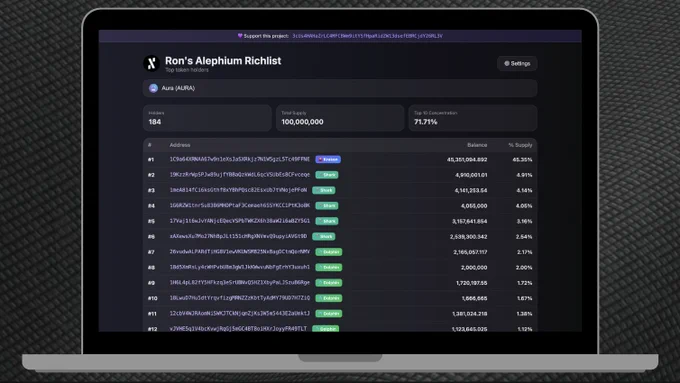Image resolution: width=680 pixels, height=383 pixels.
Task: Select the Top 10 Concentration 71.71% card
Action: tap(473, 118)
